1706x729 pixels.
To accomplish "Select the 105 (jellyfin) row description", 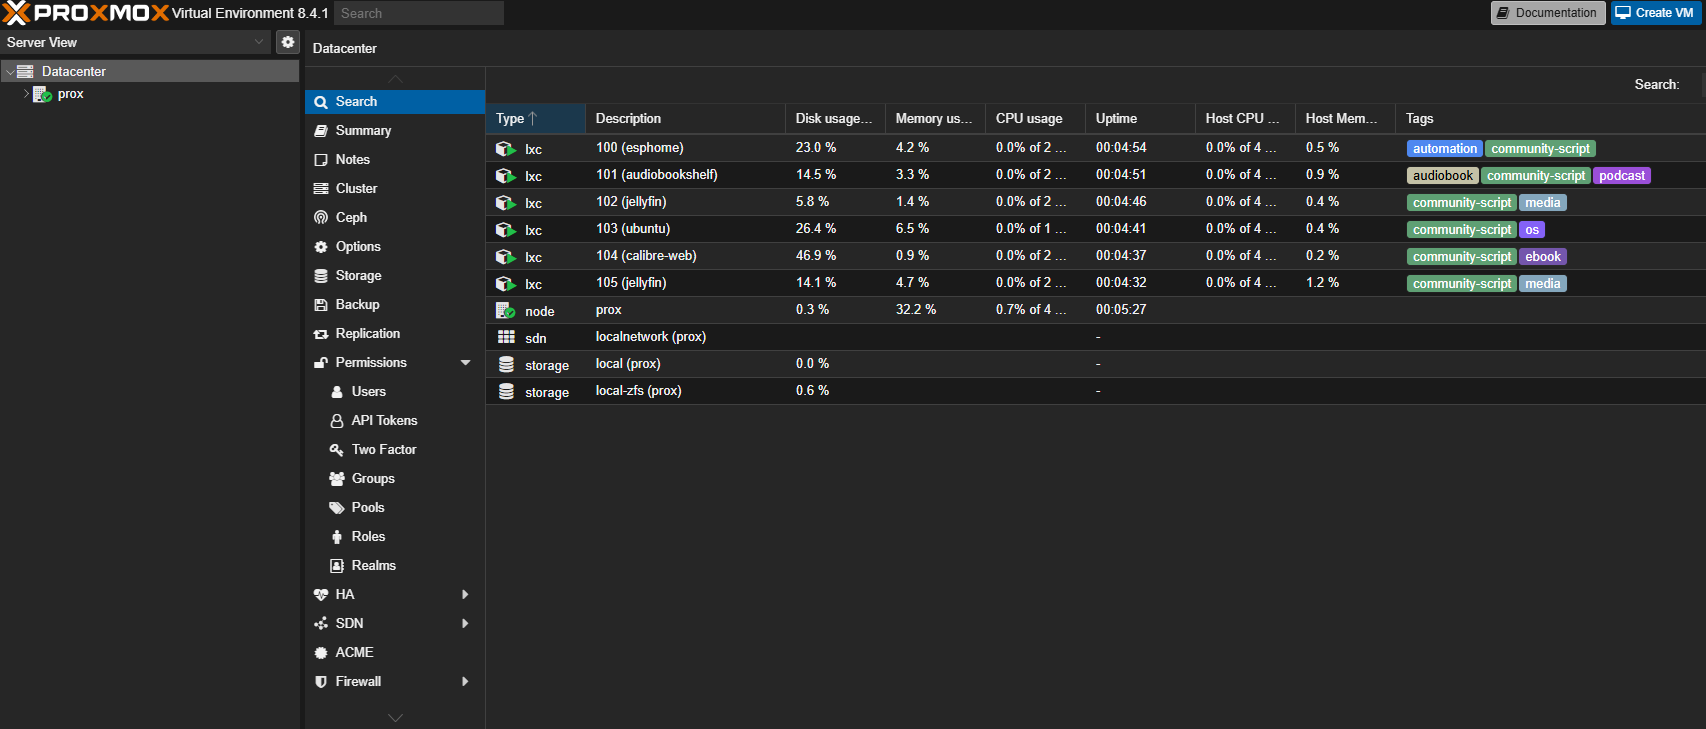I will coord(631,283).
